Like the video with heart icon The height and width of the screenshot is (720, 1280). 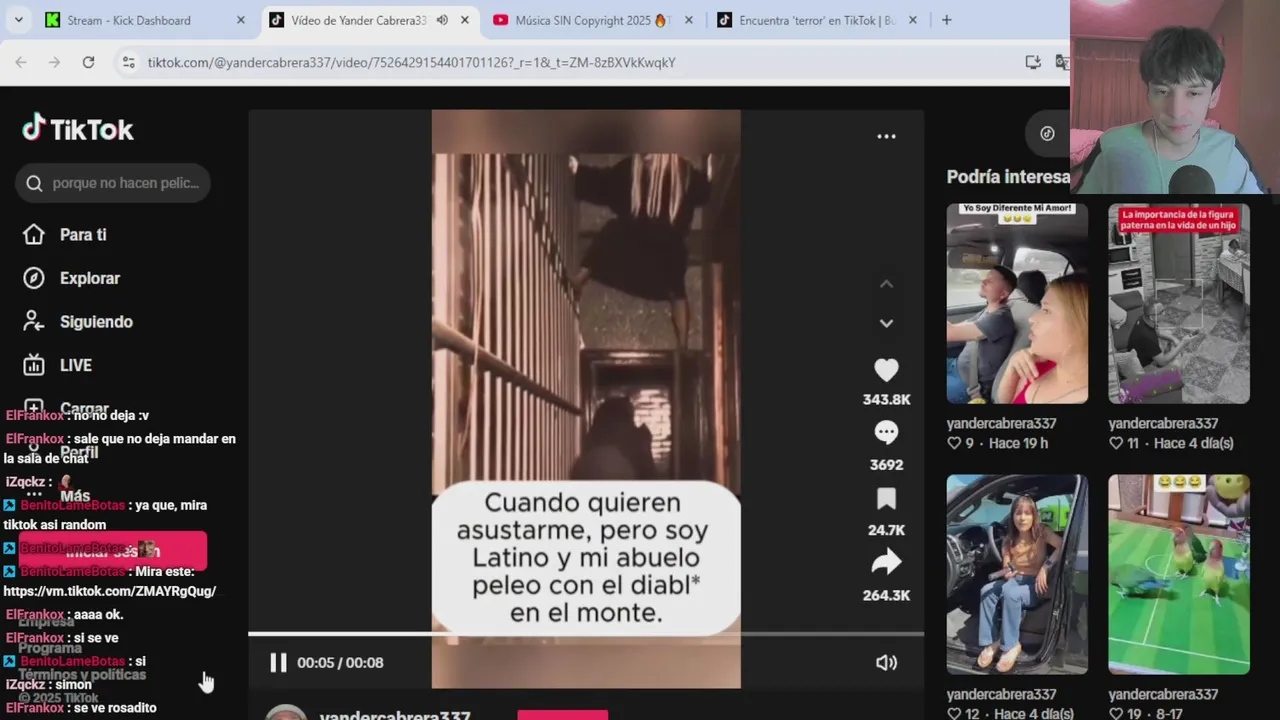pyautogui.click(x=886, y=370)
